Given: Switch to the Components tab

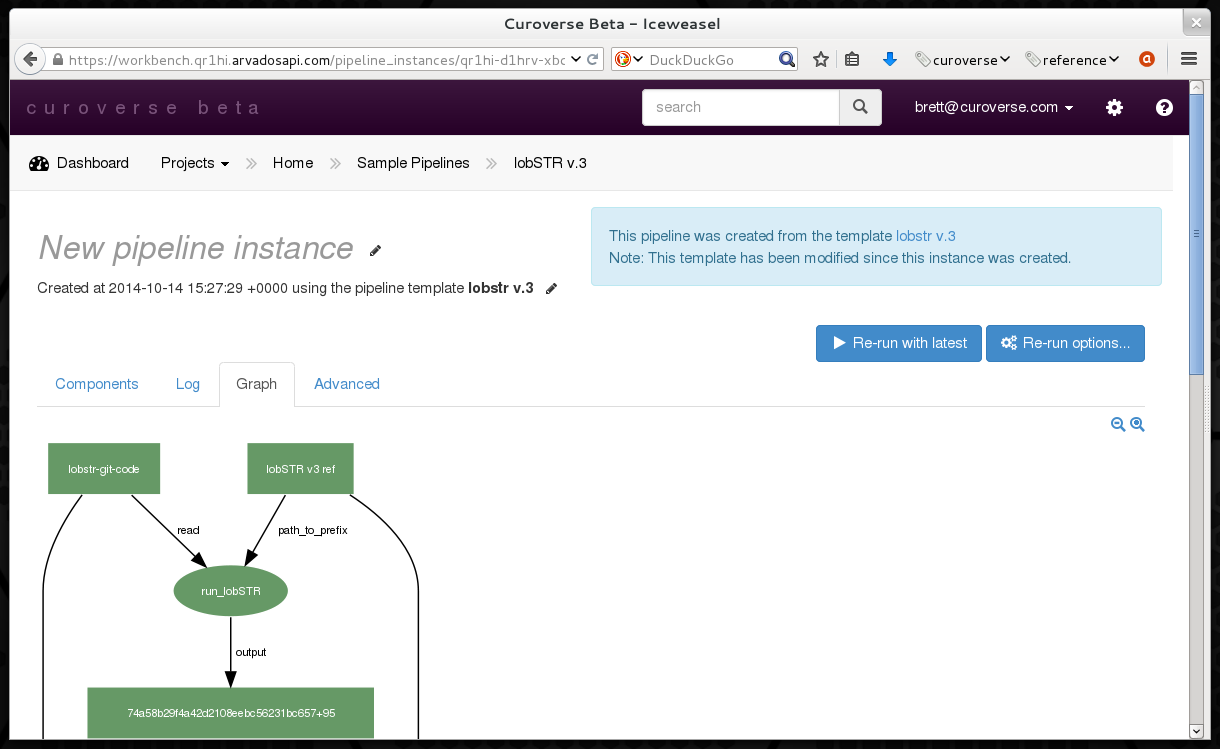Looking at the screenshot, I should pyautogui.click(x=97, y=384).
